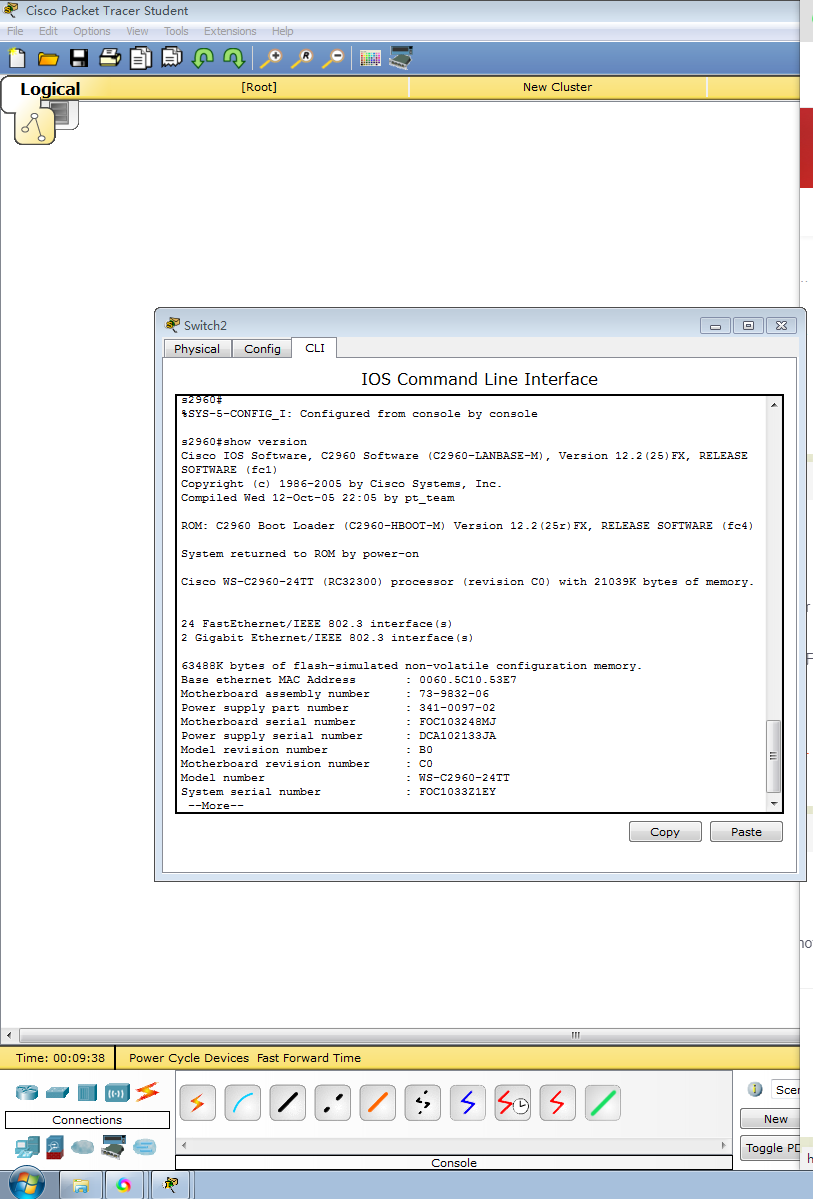Choose copper straight-through cable
The width and height of the screenshot is (813, 1199).
[x=288, y=1103]
